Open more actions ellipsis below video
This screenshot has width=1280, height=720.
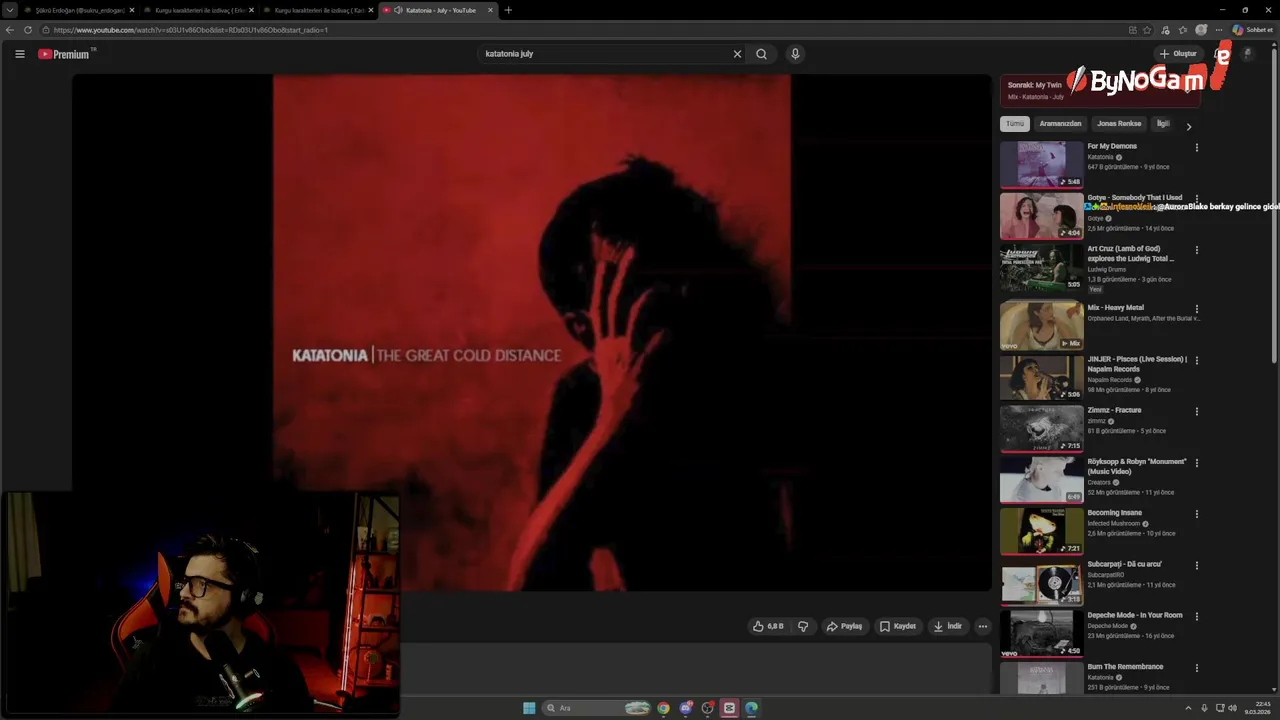(982, 626)
